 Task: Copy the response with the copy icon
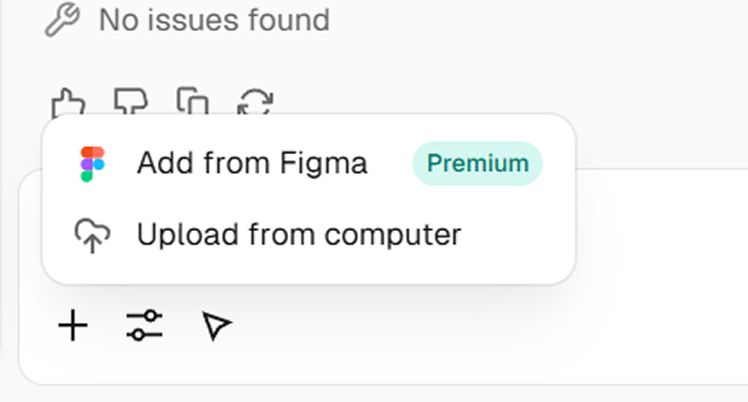(x=193, y=101)
